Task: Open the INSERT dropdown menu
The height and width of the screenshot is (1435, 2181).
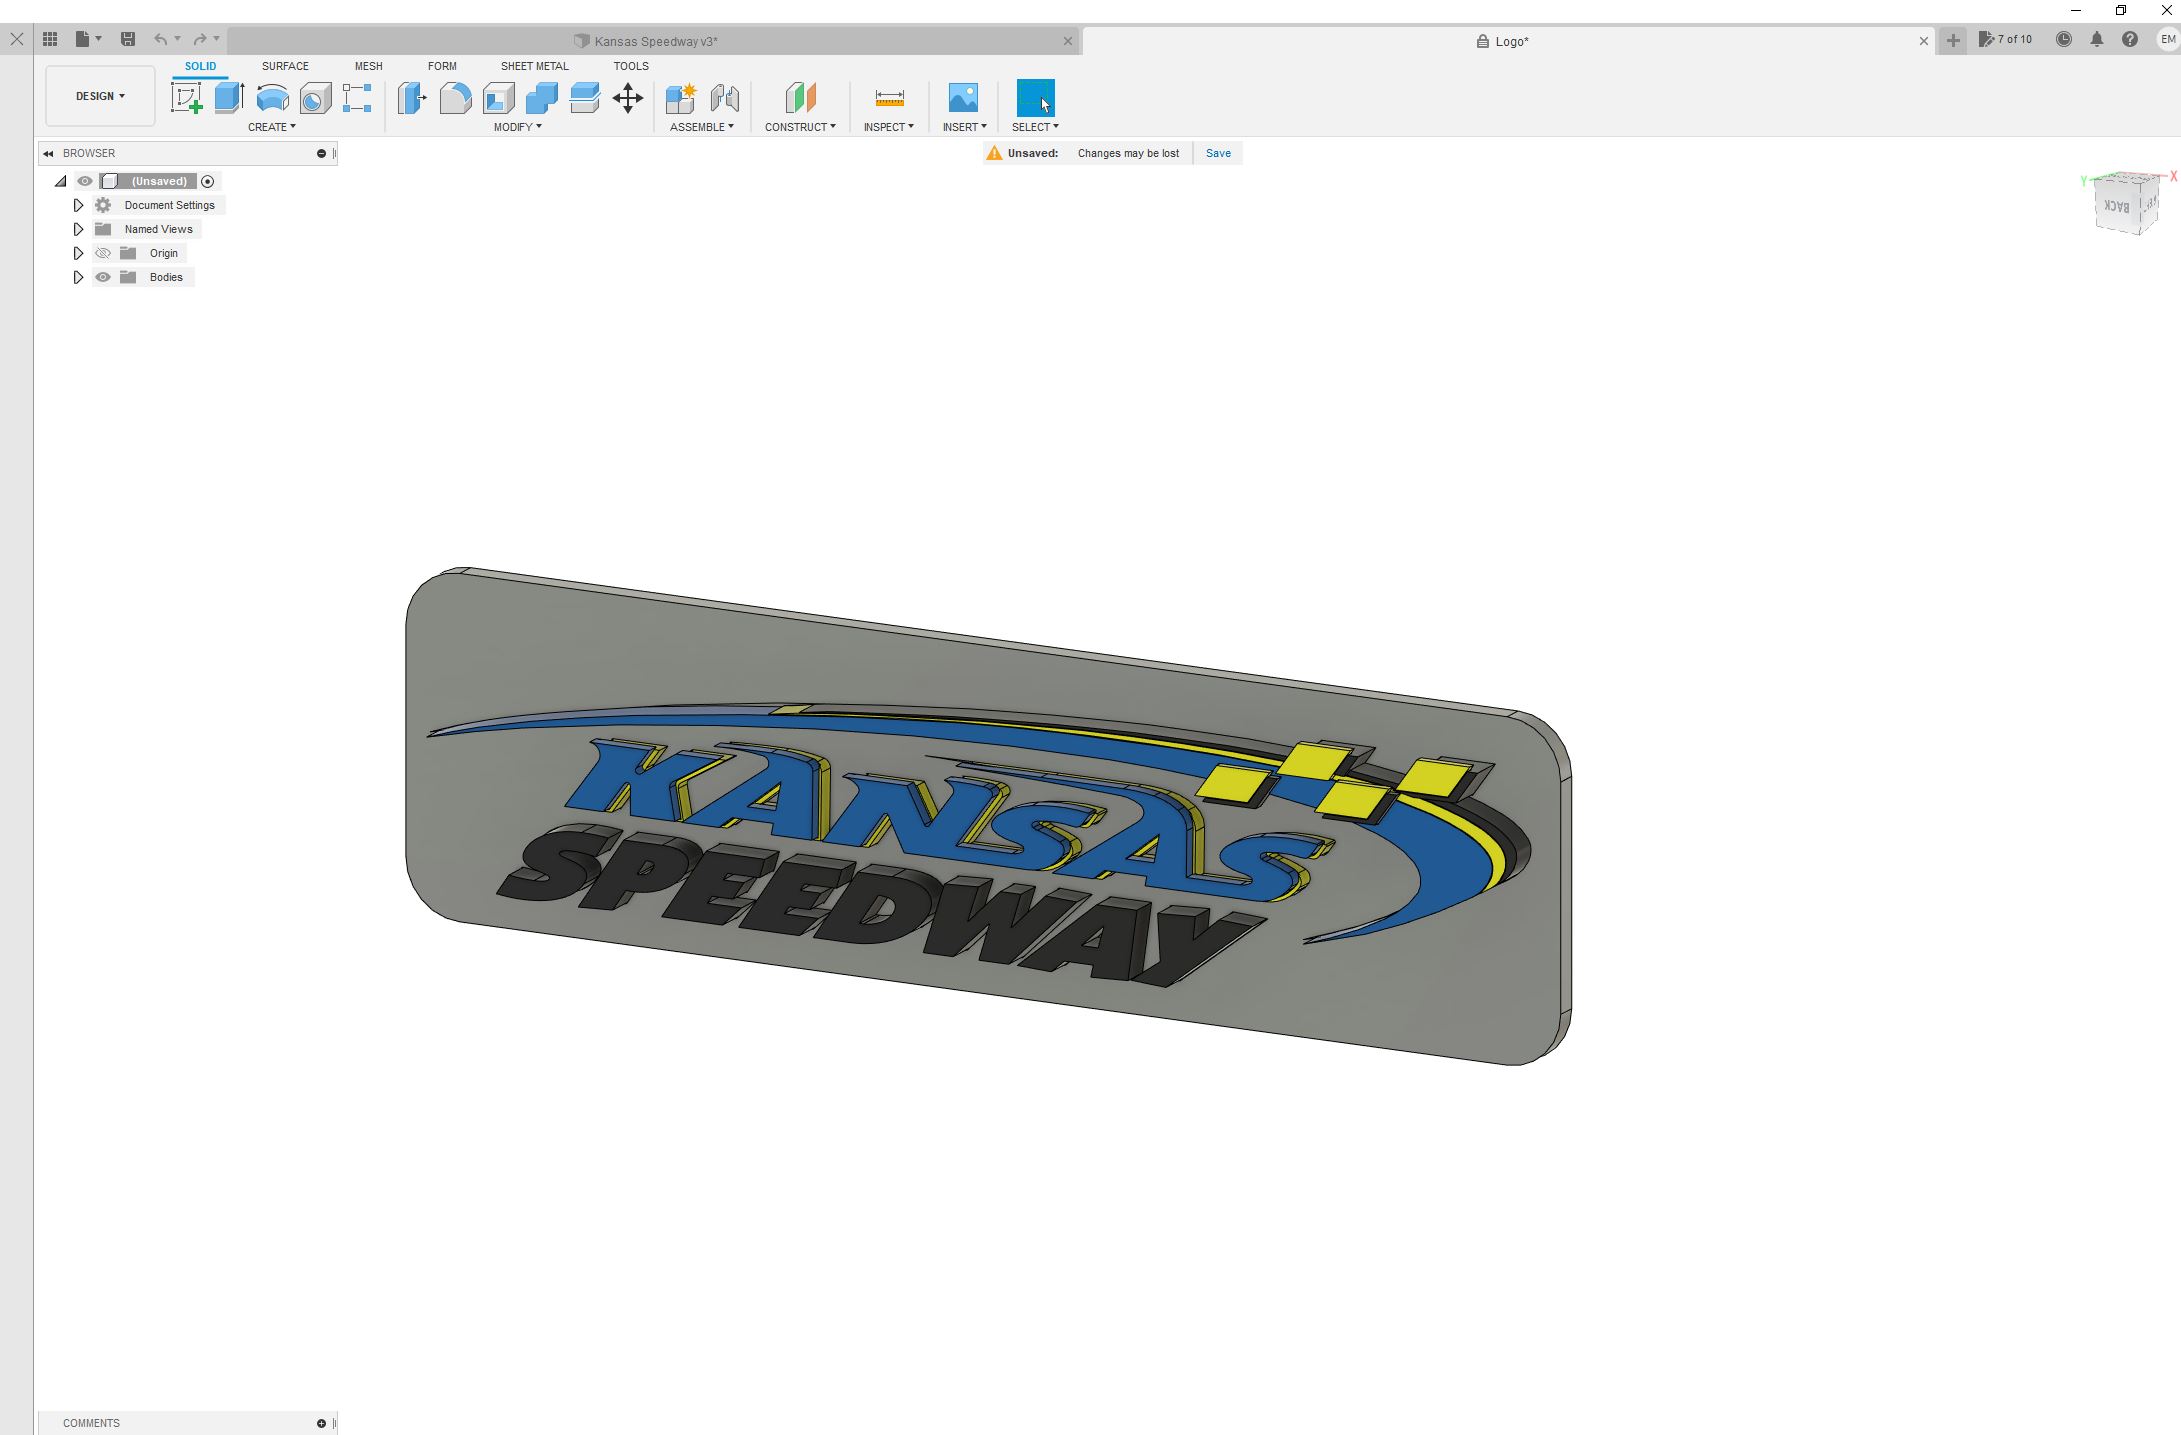Action: (964, 127)
